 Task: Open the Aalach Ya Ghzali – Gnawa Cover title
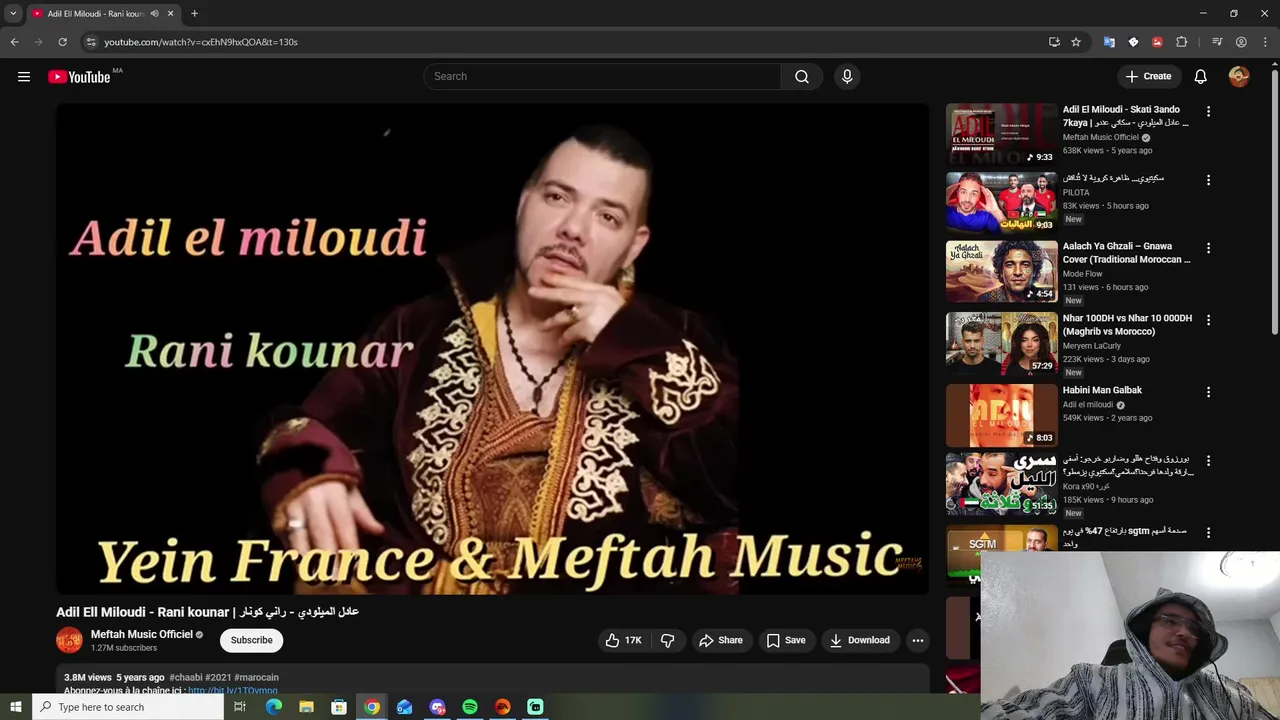pyautogui.click(x=1126, y=253)
